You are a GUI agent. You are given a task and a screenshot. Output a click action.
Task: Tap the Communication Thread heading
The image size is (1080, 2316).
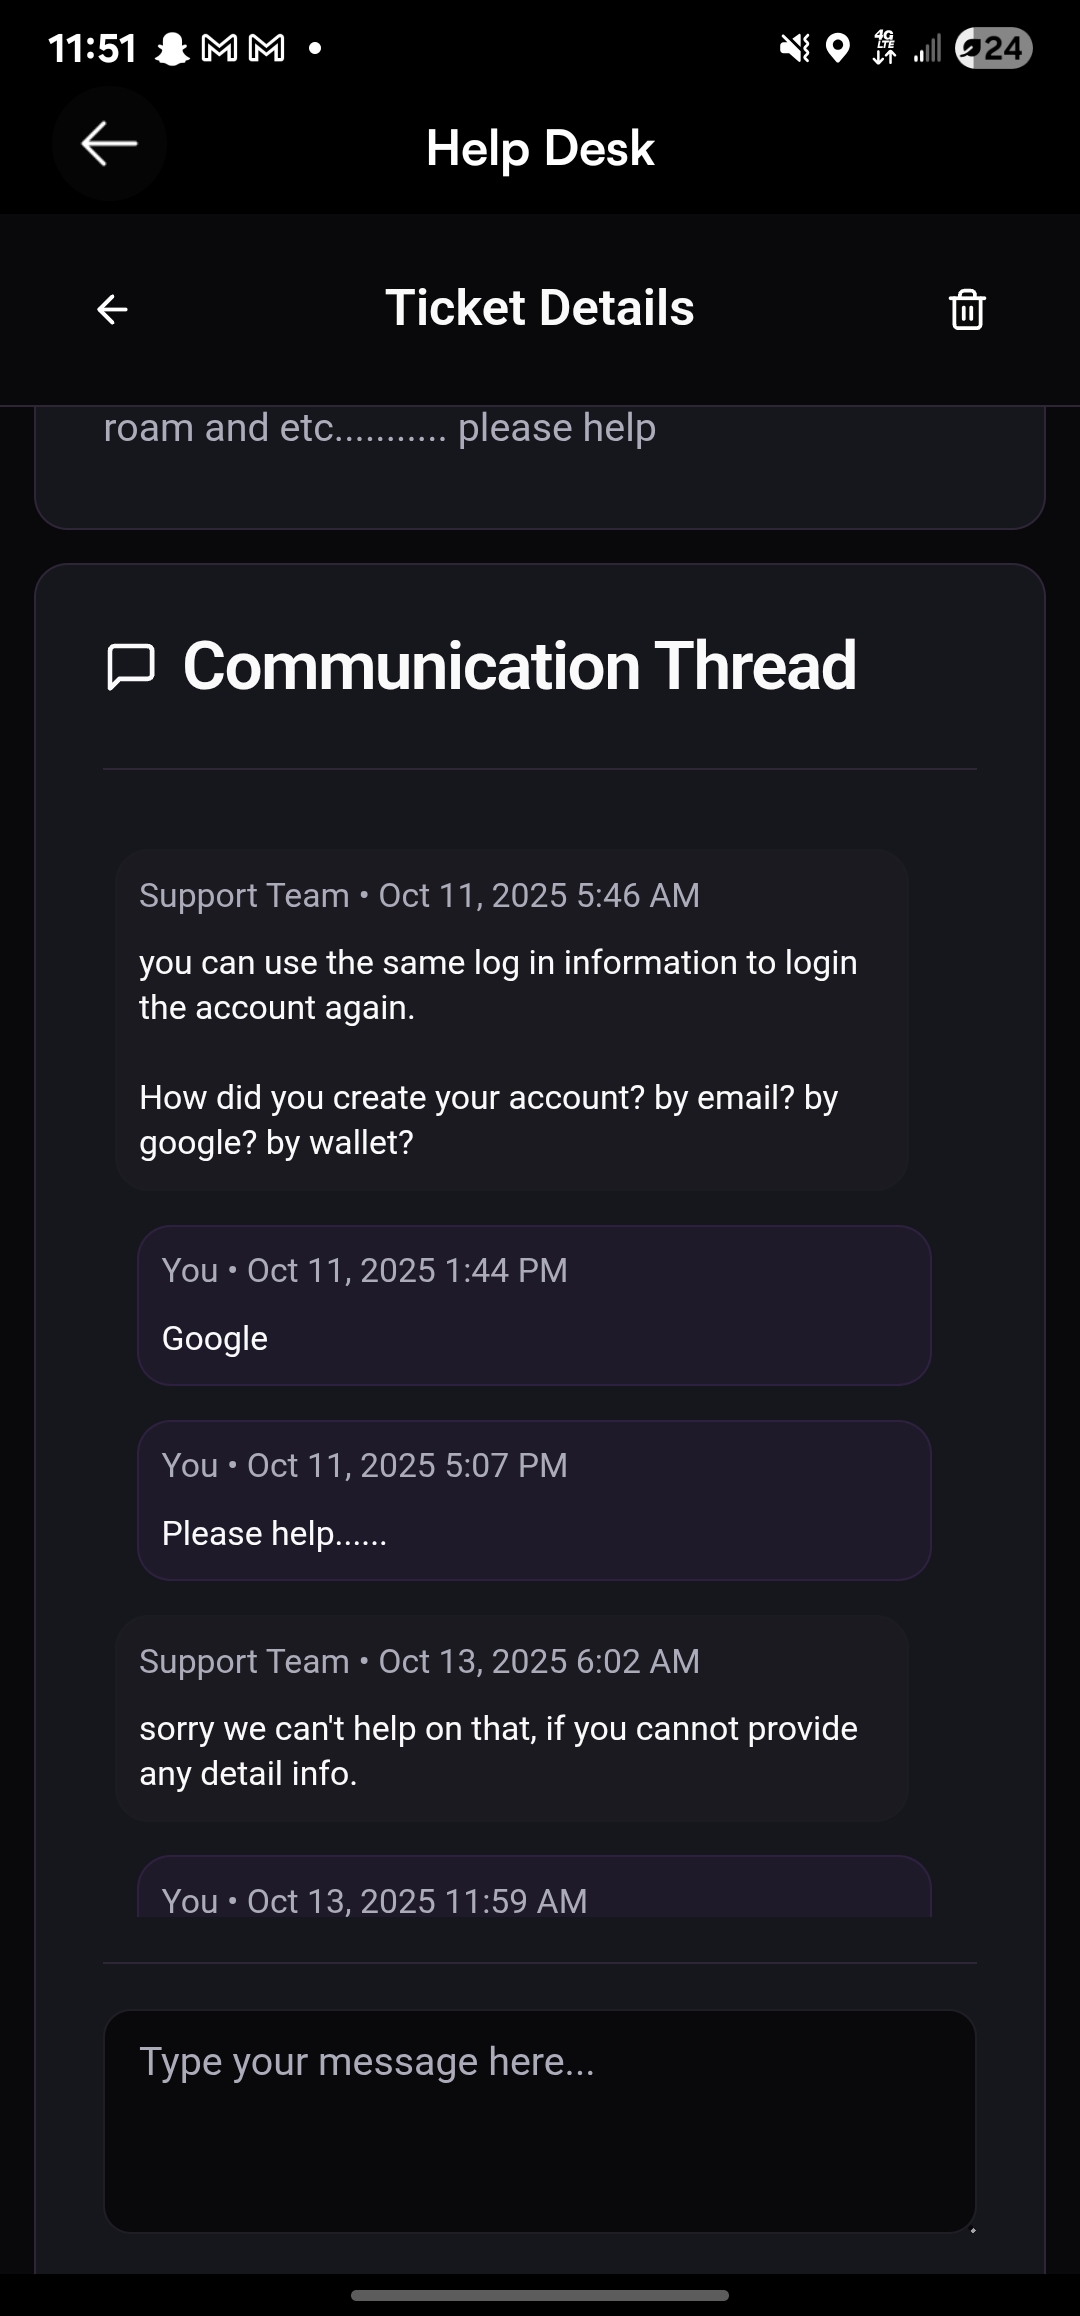(x=519, y=667)
